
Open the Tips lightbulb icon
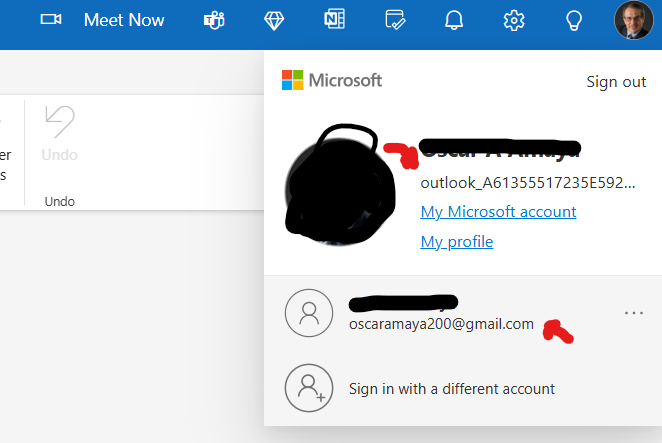tap(574, 20)
